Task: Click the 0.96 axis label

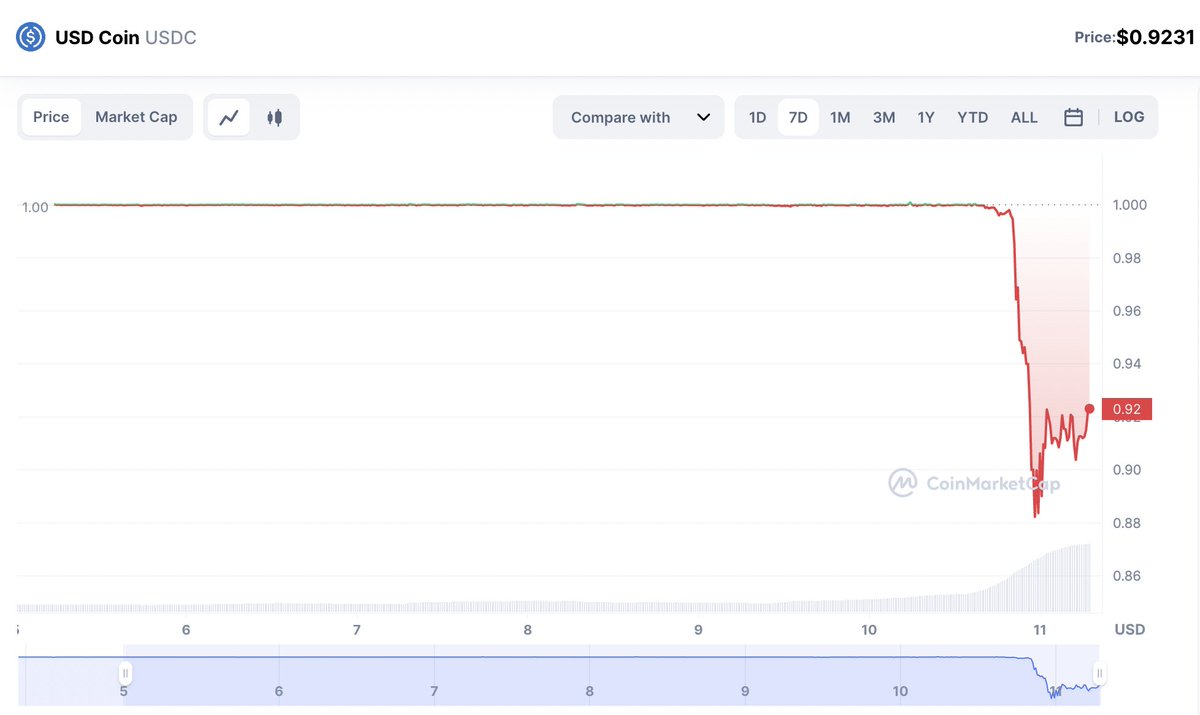Action: pos(1126,311)
